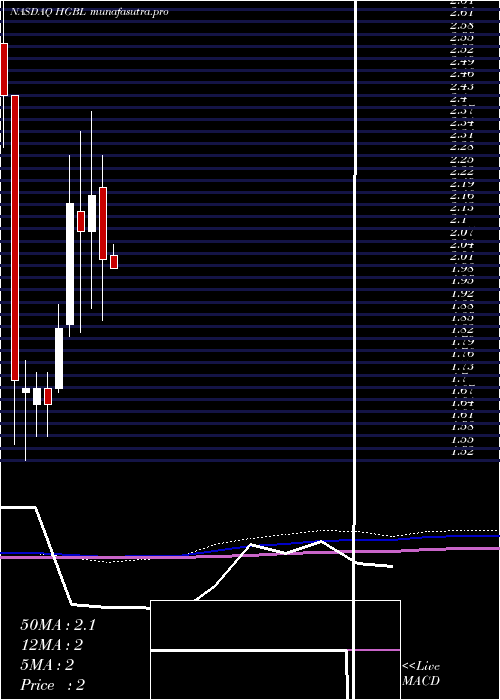Screen dimensions: 500x700
Task: Select the 2.43 price axis label
Action: point(462,86)
